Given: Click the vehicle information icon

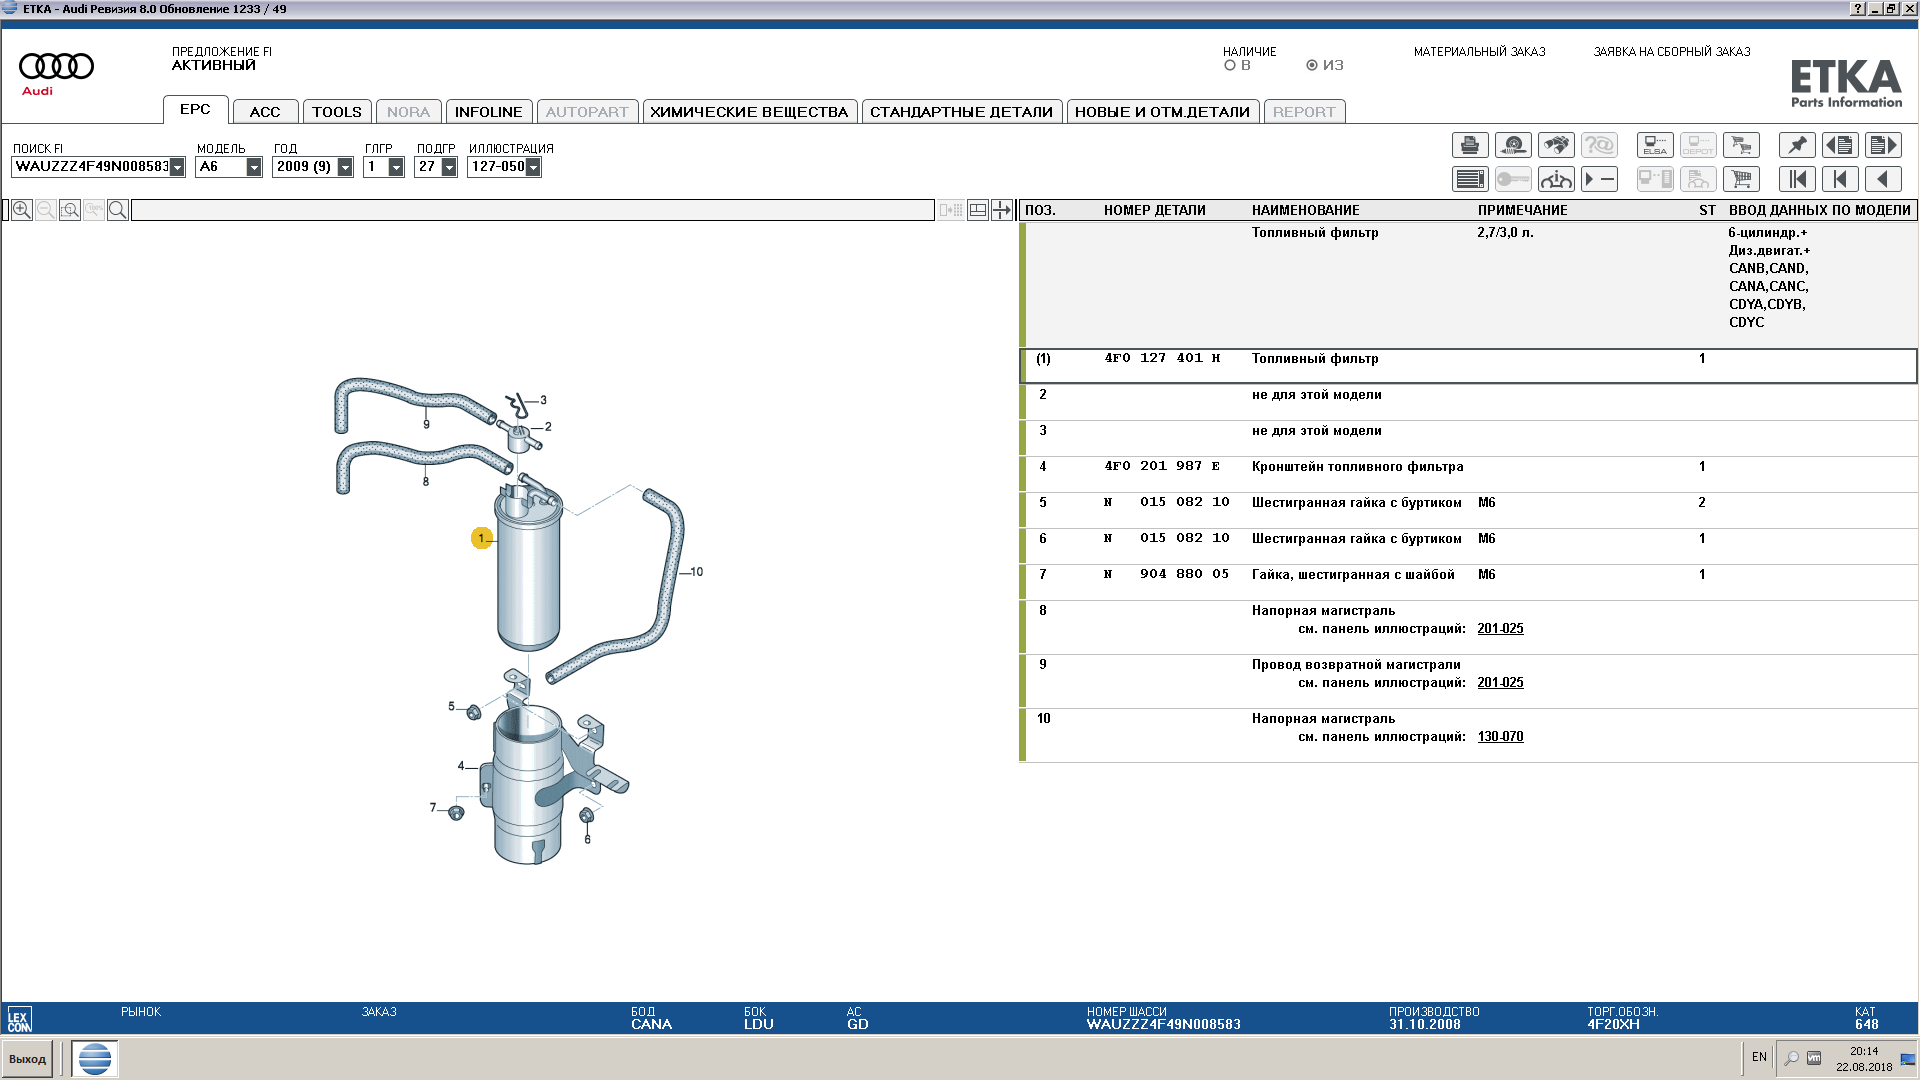Looking at the screenshot, I should 1556,180.
